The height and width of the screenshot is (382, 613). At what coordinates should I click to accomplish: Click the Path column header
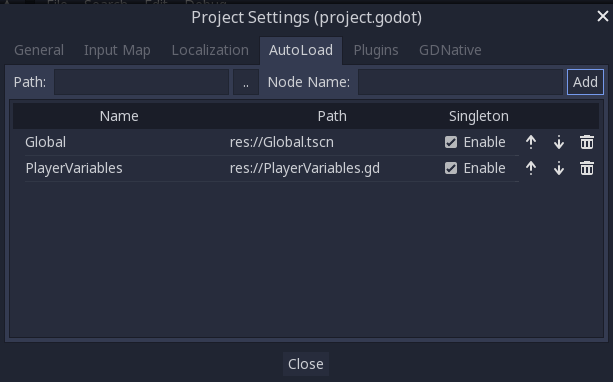coord(332,116)
